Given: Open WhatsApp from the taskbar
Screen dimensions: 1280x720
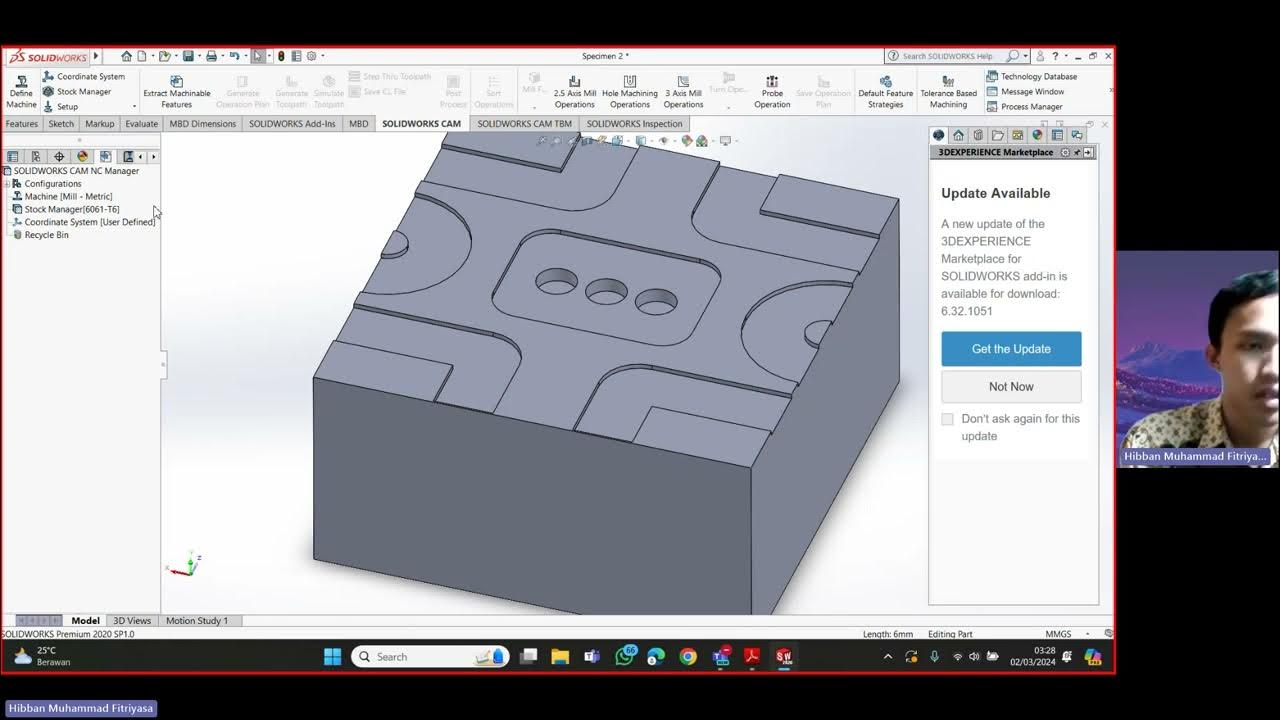Looking at the screenshot, I should 625,656.
